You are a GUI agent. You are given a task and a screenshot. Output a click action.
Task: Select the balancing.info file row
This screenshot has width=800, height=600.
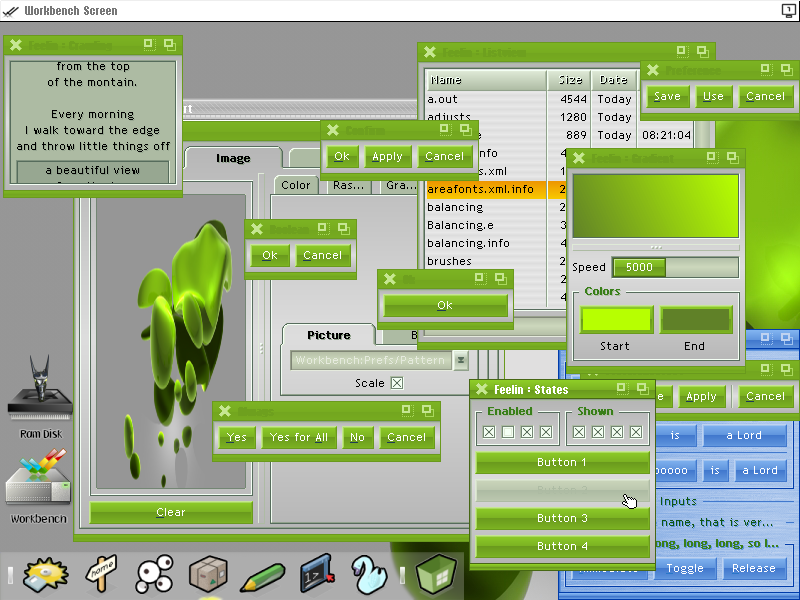[496, 243]
